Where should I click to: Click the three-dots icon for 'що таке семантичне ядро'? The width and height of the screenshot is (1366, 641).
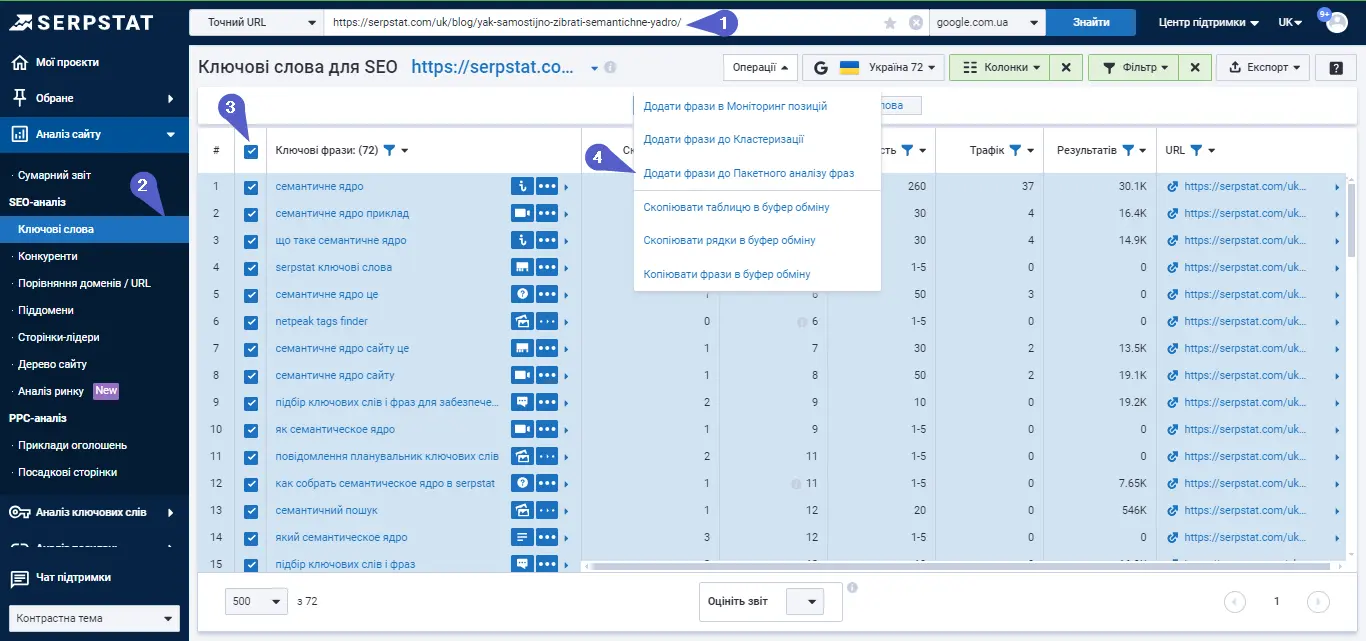coord(546,240)
